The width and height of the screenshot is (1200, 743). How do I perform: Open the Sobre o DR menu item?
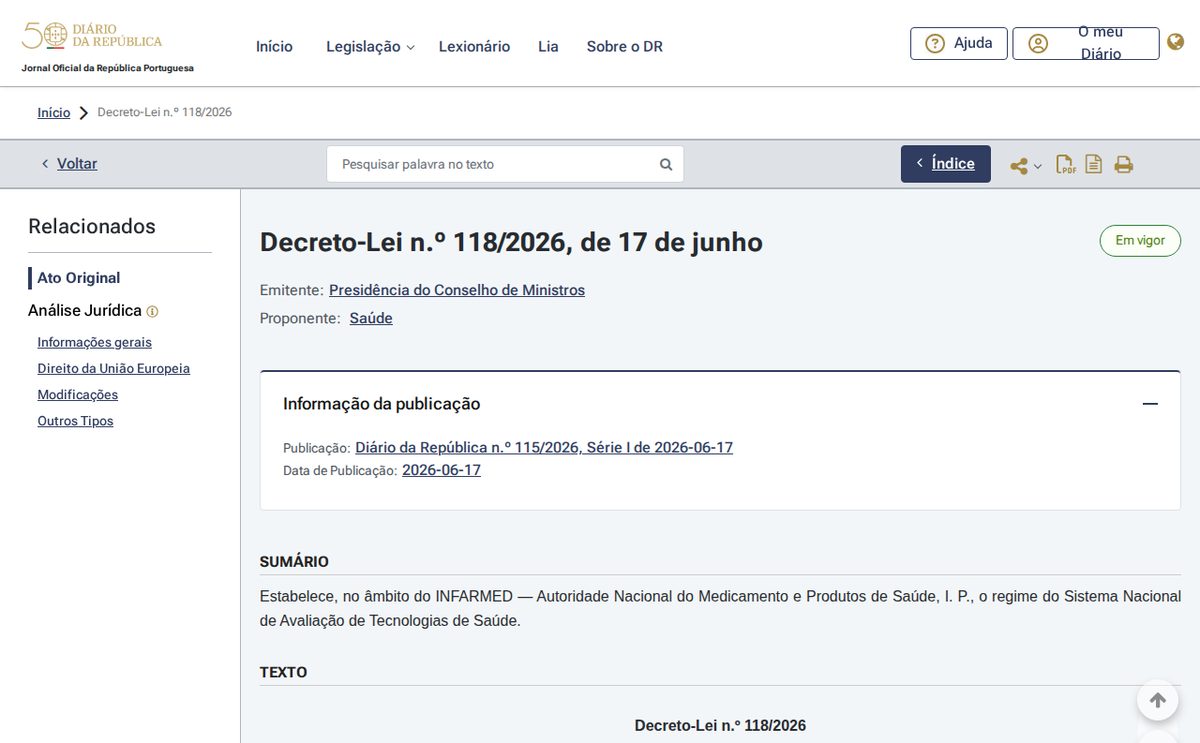pos(624,46)
